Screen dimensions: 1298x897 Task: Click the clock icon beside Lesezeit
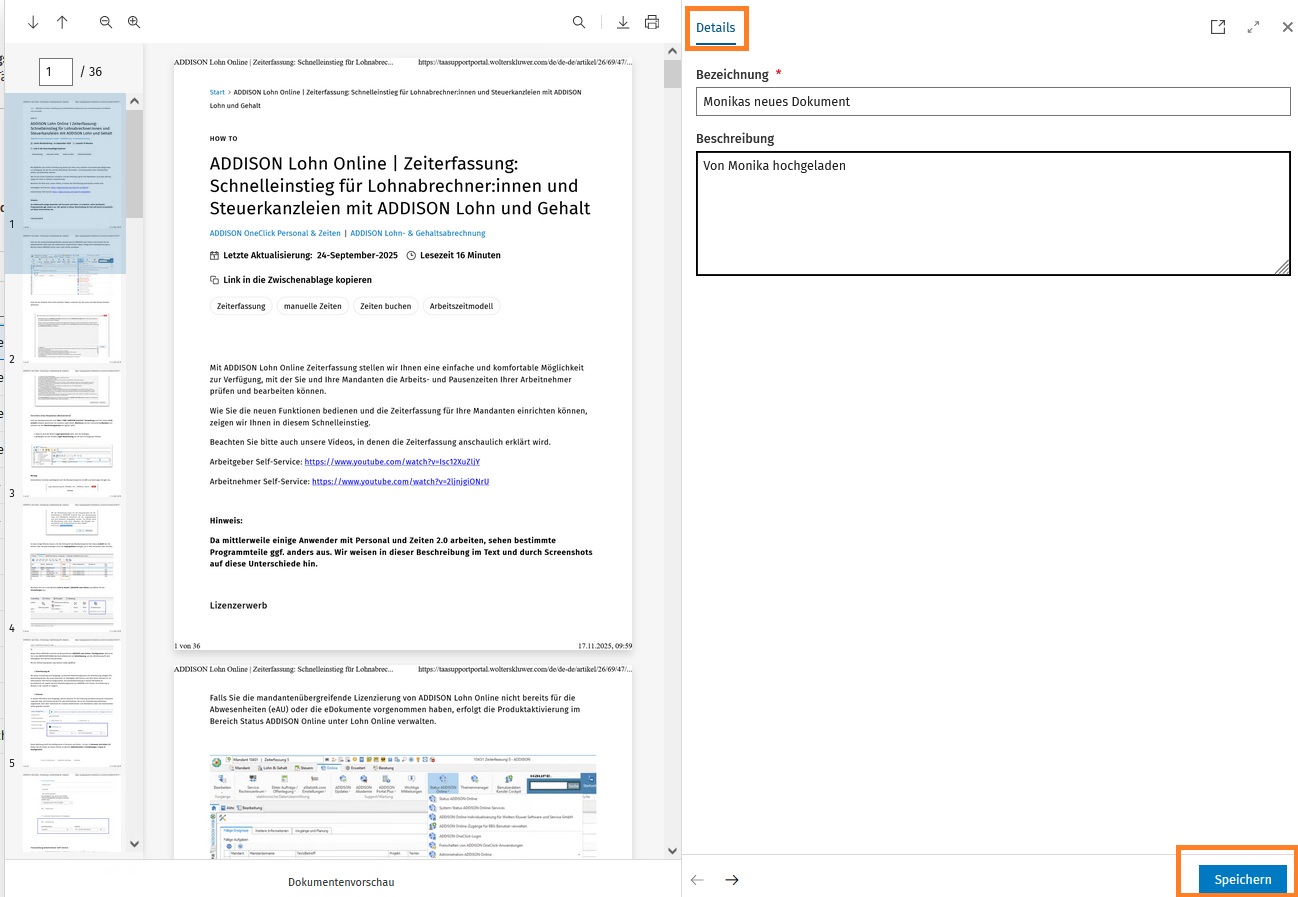tap(411, 255)
